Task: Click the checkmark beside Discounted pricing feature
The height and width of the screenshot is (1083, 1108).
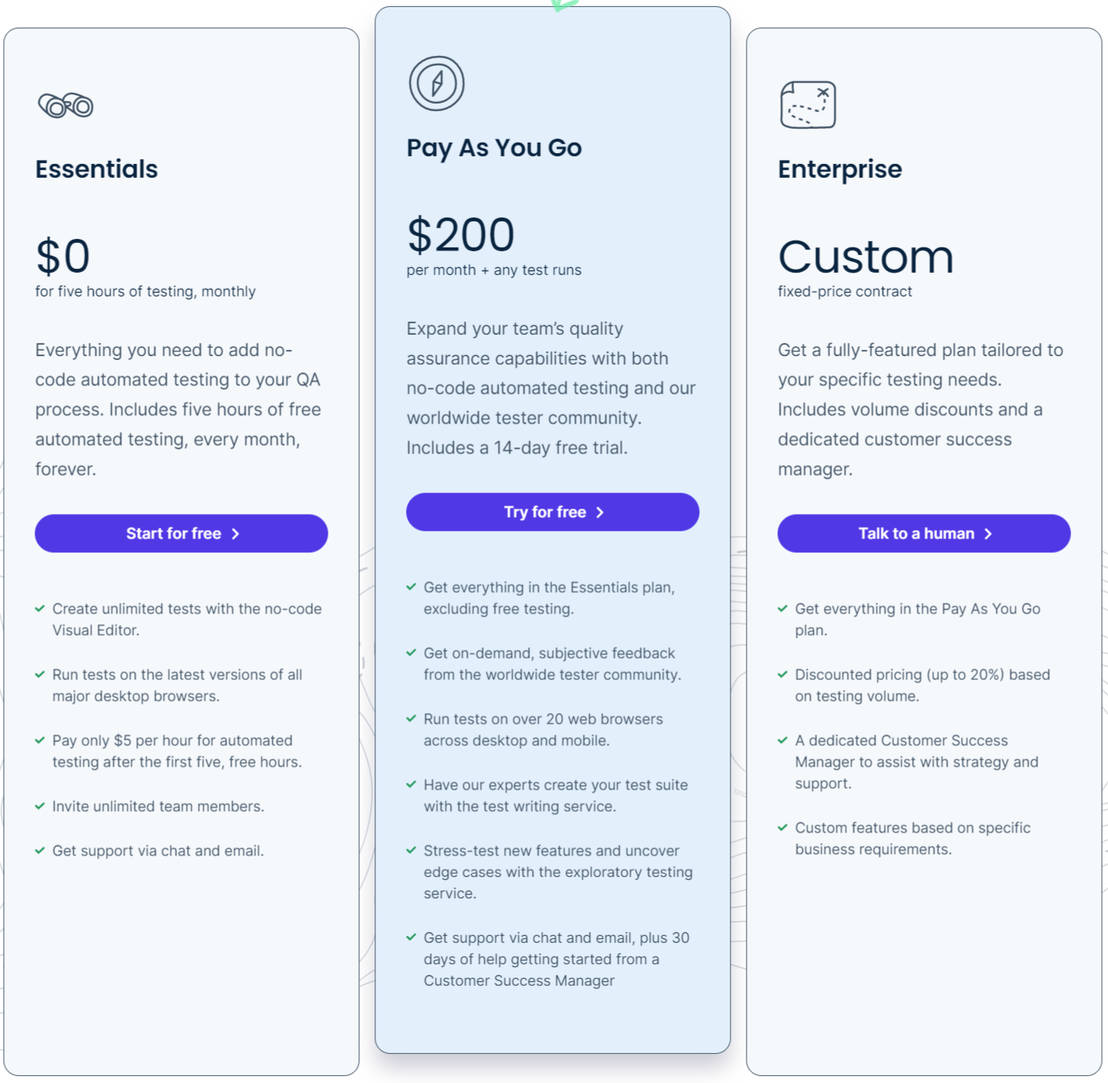Action: click(x=783, y=674)
